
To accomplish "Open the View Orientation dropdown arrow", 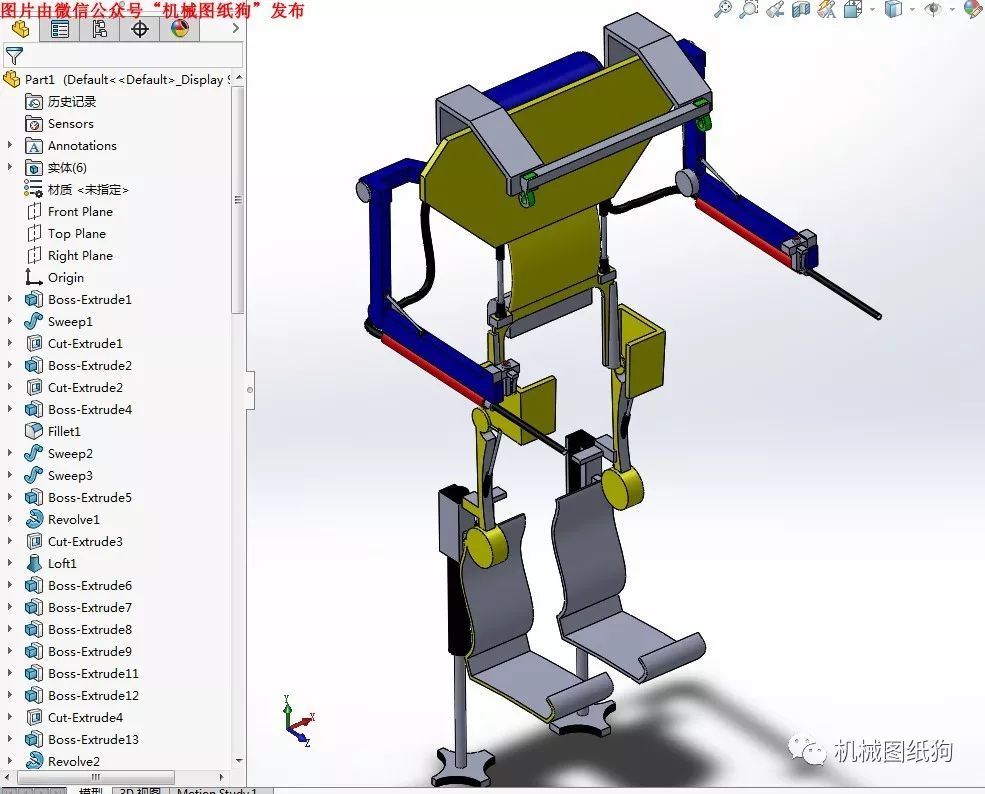I will point(873,9).
